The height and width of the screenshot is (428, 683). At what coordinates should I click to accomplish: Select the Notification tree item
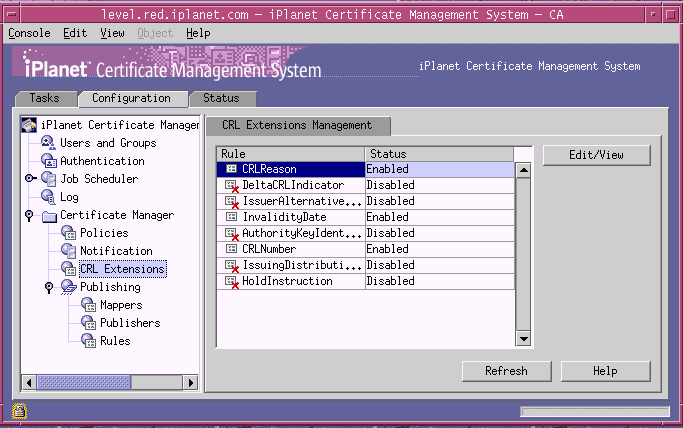coord(116,251)
